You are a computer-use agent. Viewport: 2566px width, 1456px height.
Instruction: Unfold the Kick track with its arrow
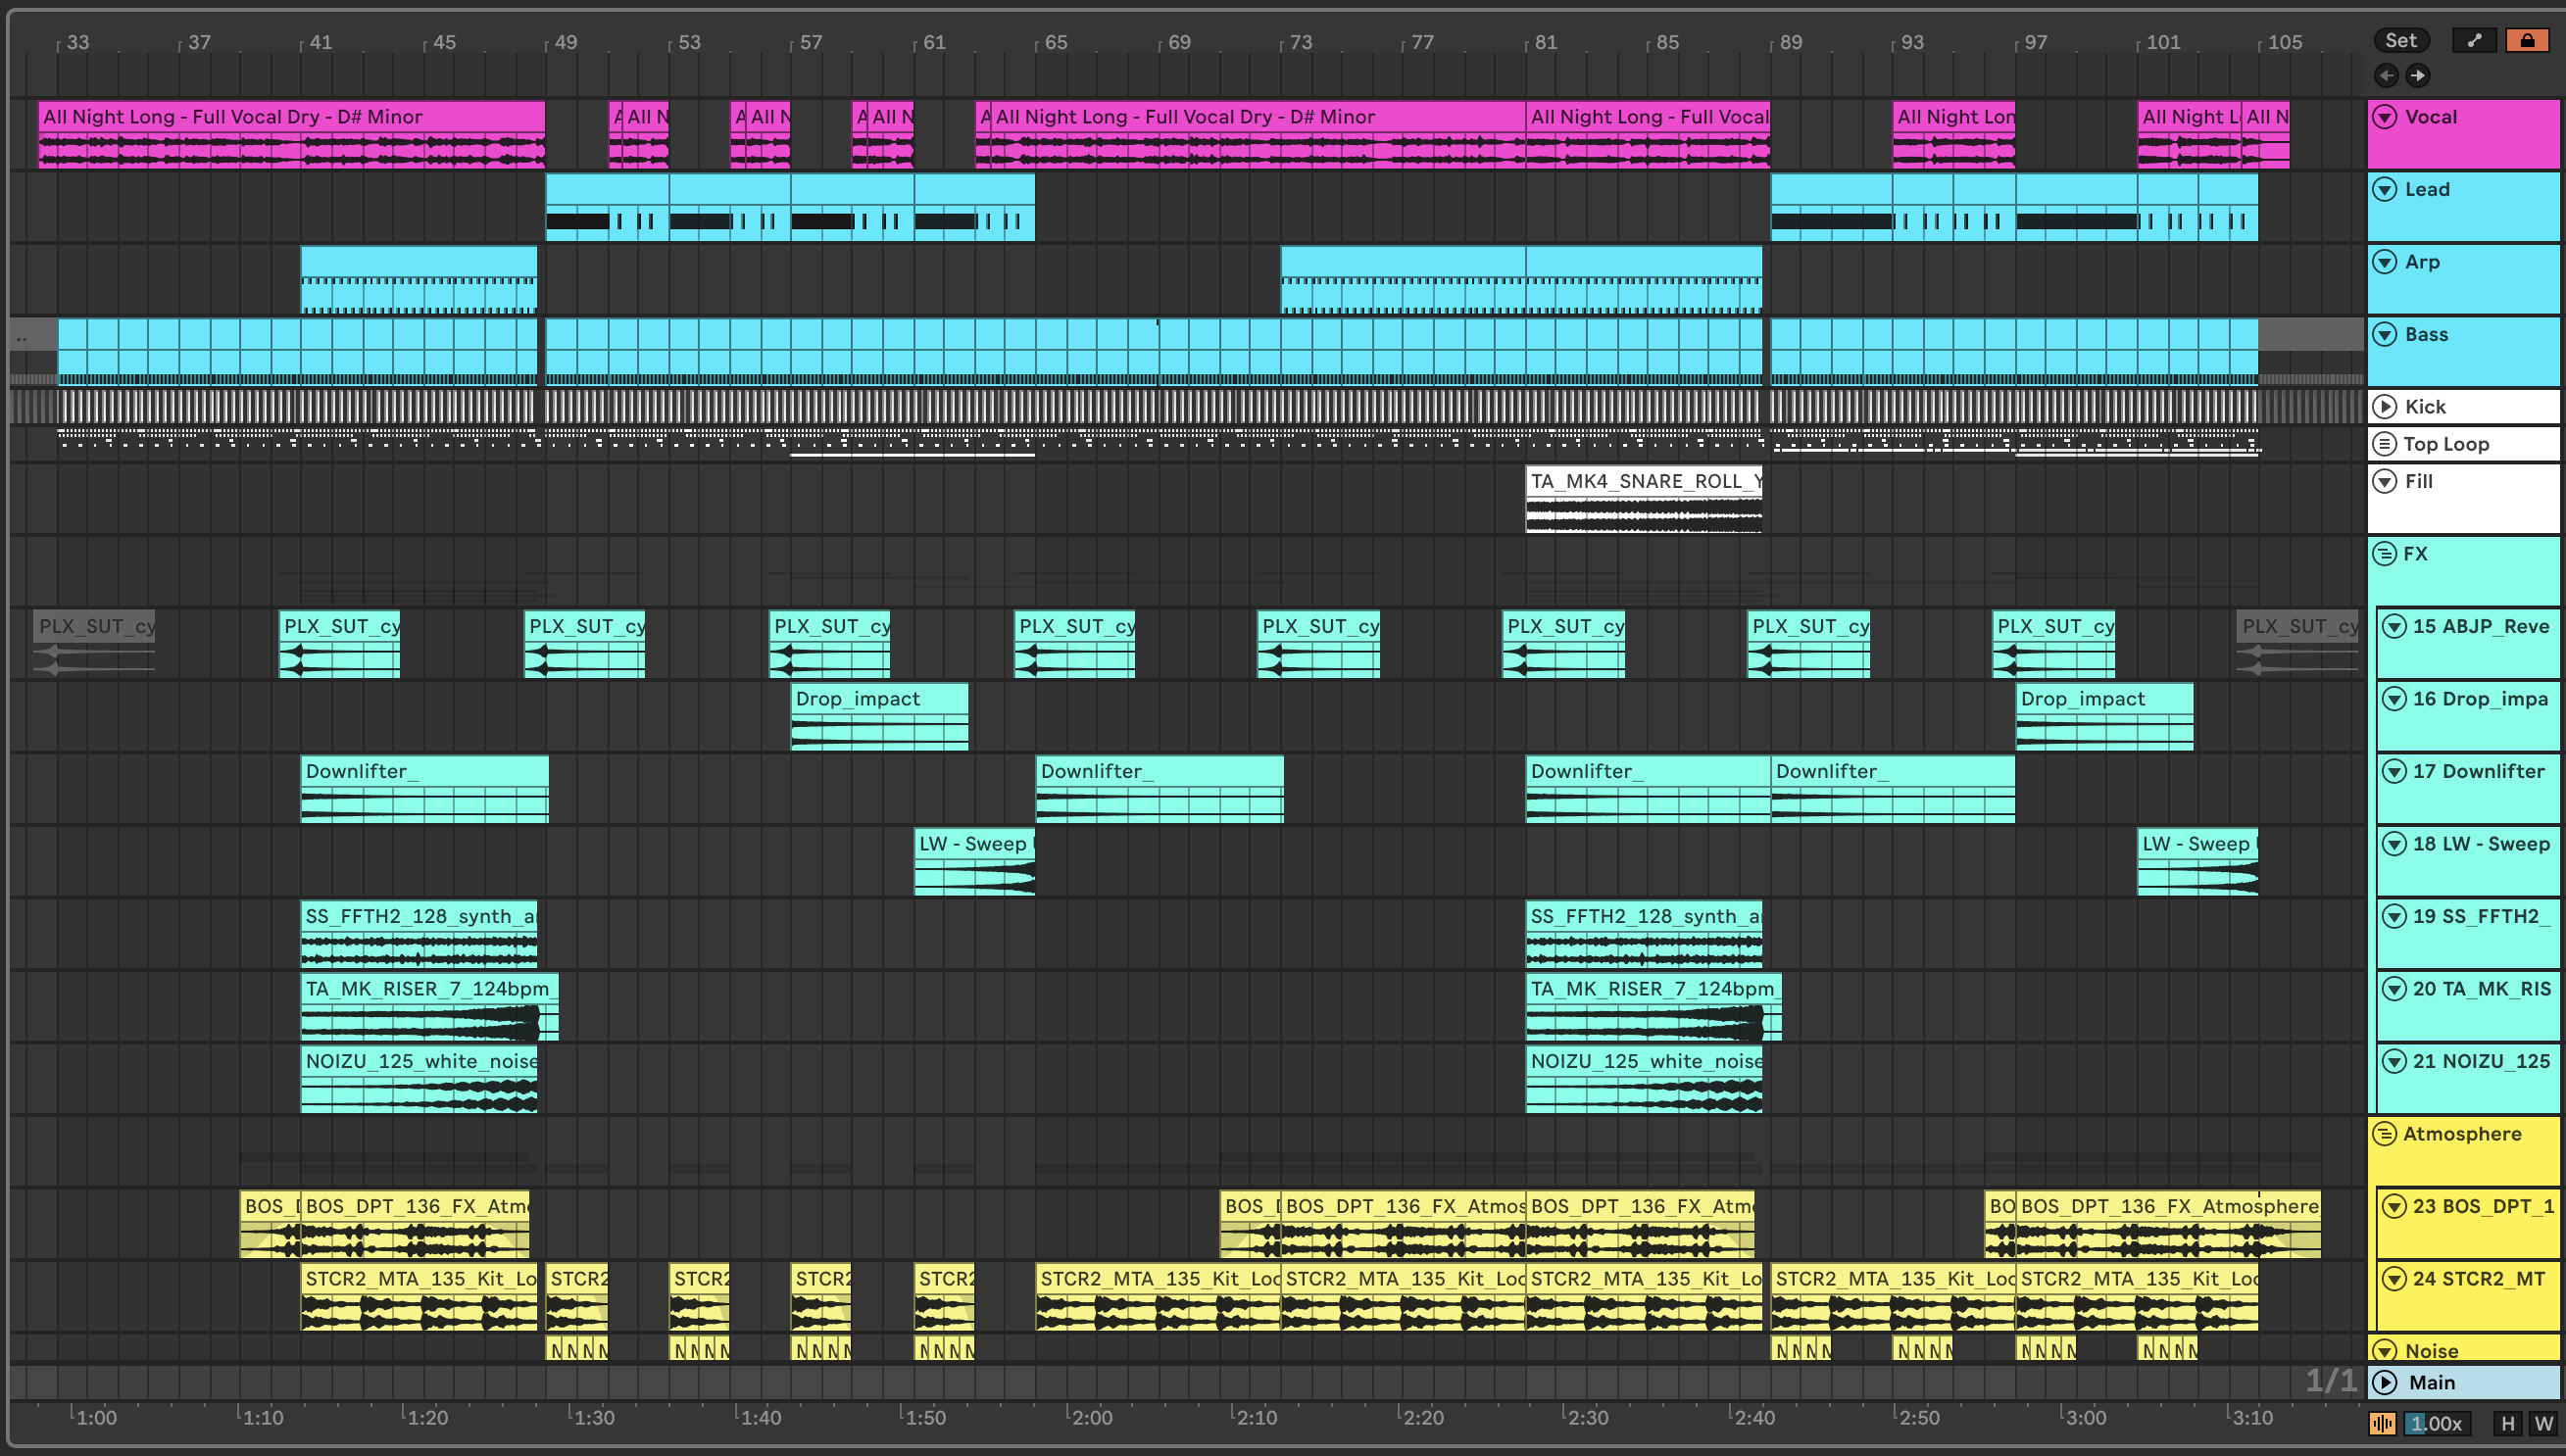point(2385,406)
